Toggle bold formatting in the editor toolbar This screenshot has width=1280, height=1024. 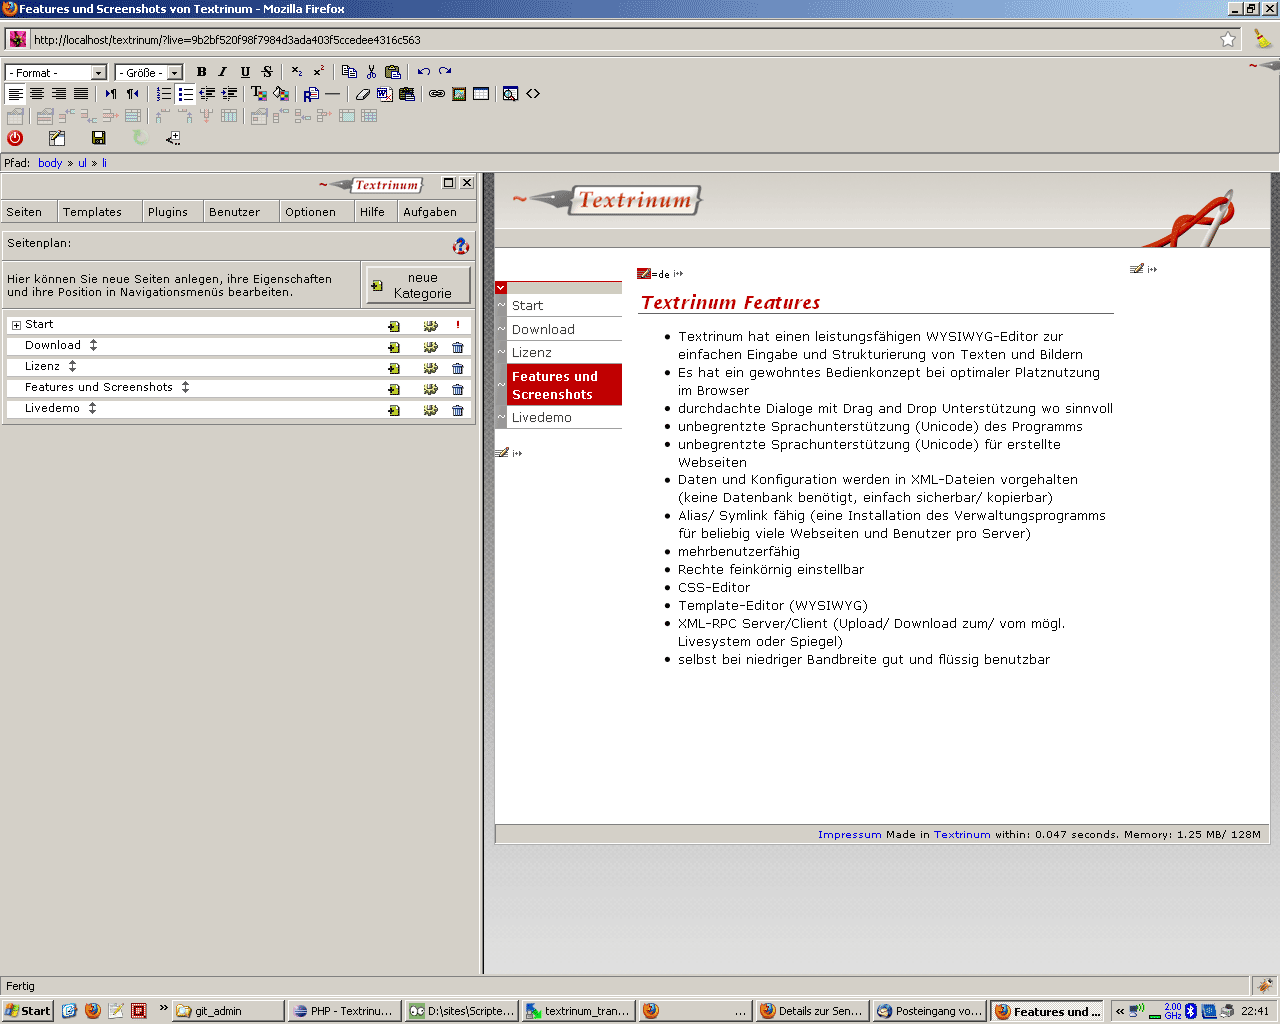201,72
